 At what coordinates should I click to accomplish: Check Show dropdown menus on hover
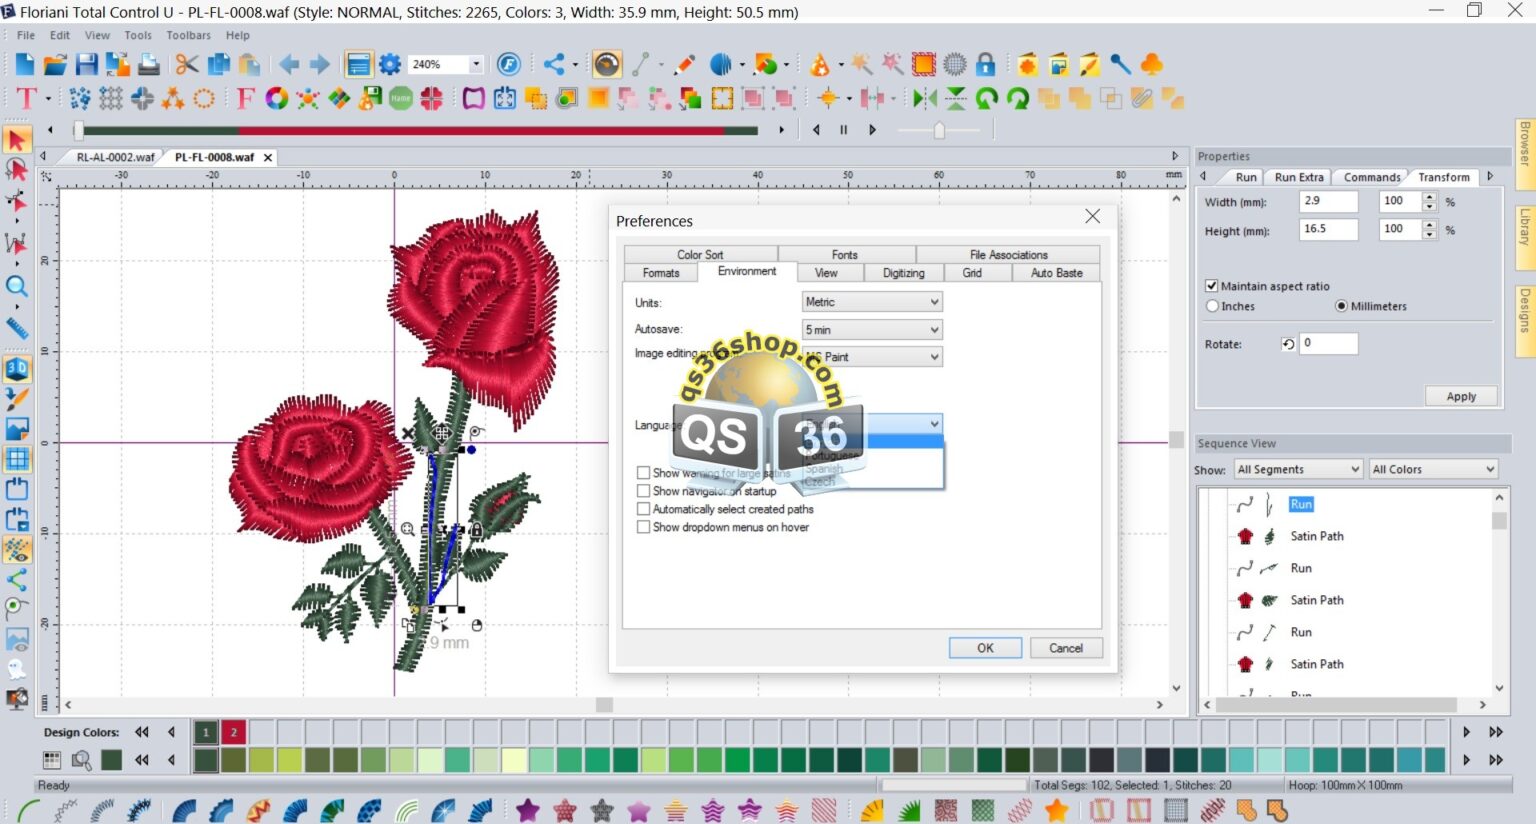[x=643, y=527]
